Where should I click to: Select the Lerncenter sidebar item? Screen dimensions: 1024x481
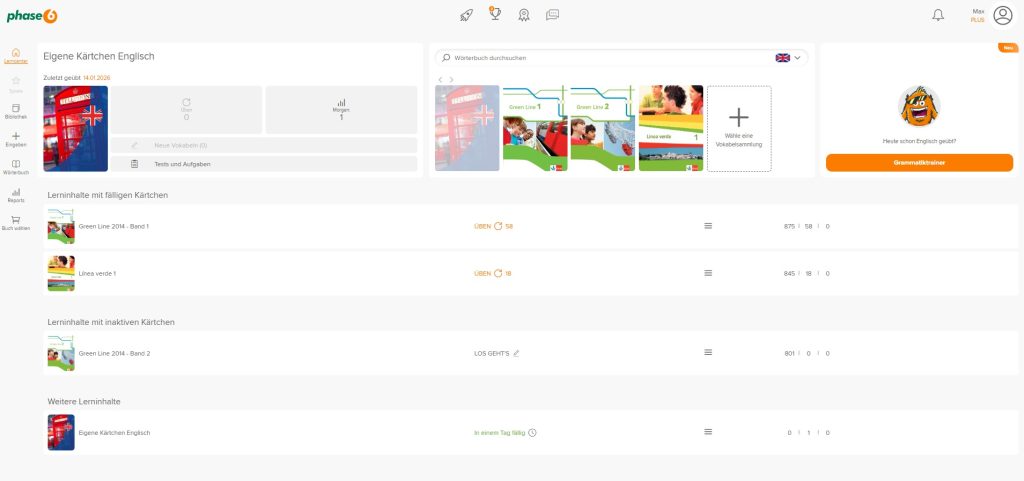click(x=15, y=56)
